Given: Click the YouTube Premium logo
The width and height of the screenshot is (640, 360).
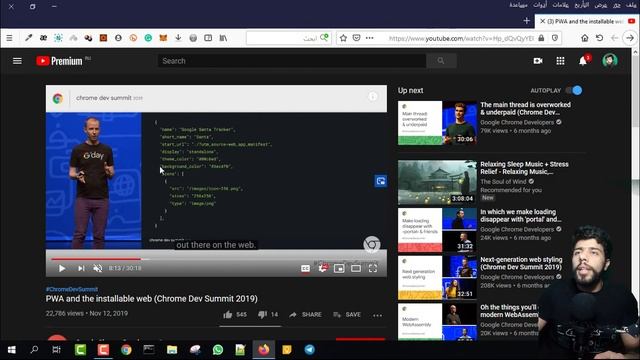Looking at the screenshot, I should (60, 61).
